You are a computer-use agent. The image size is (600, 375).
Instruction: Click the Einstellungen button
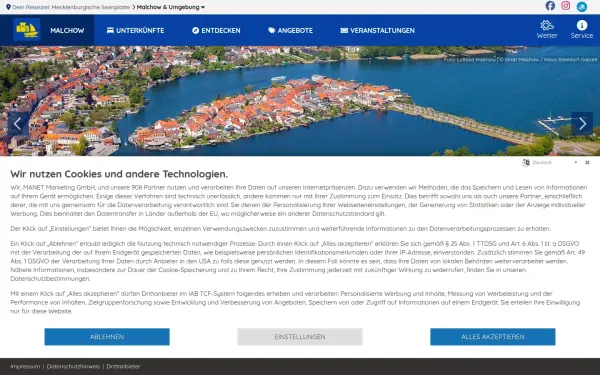(300, 337)
